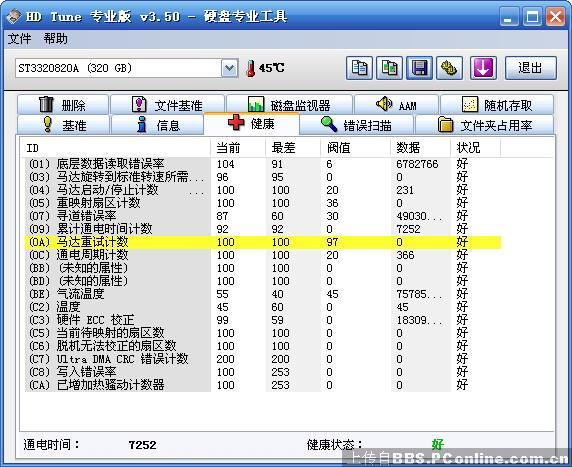This screenshot has width=572, height=467.
Task: Click the thermometer temperature icon
Action: point(251,68)
